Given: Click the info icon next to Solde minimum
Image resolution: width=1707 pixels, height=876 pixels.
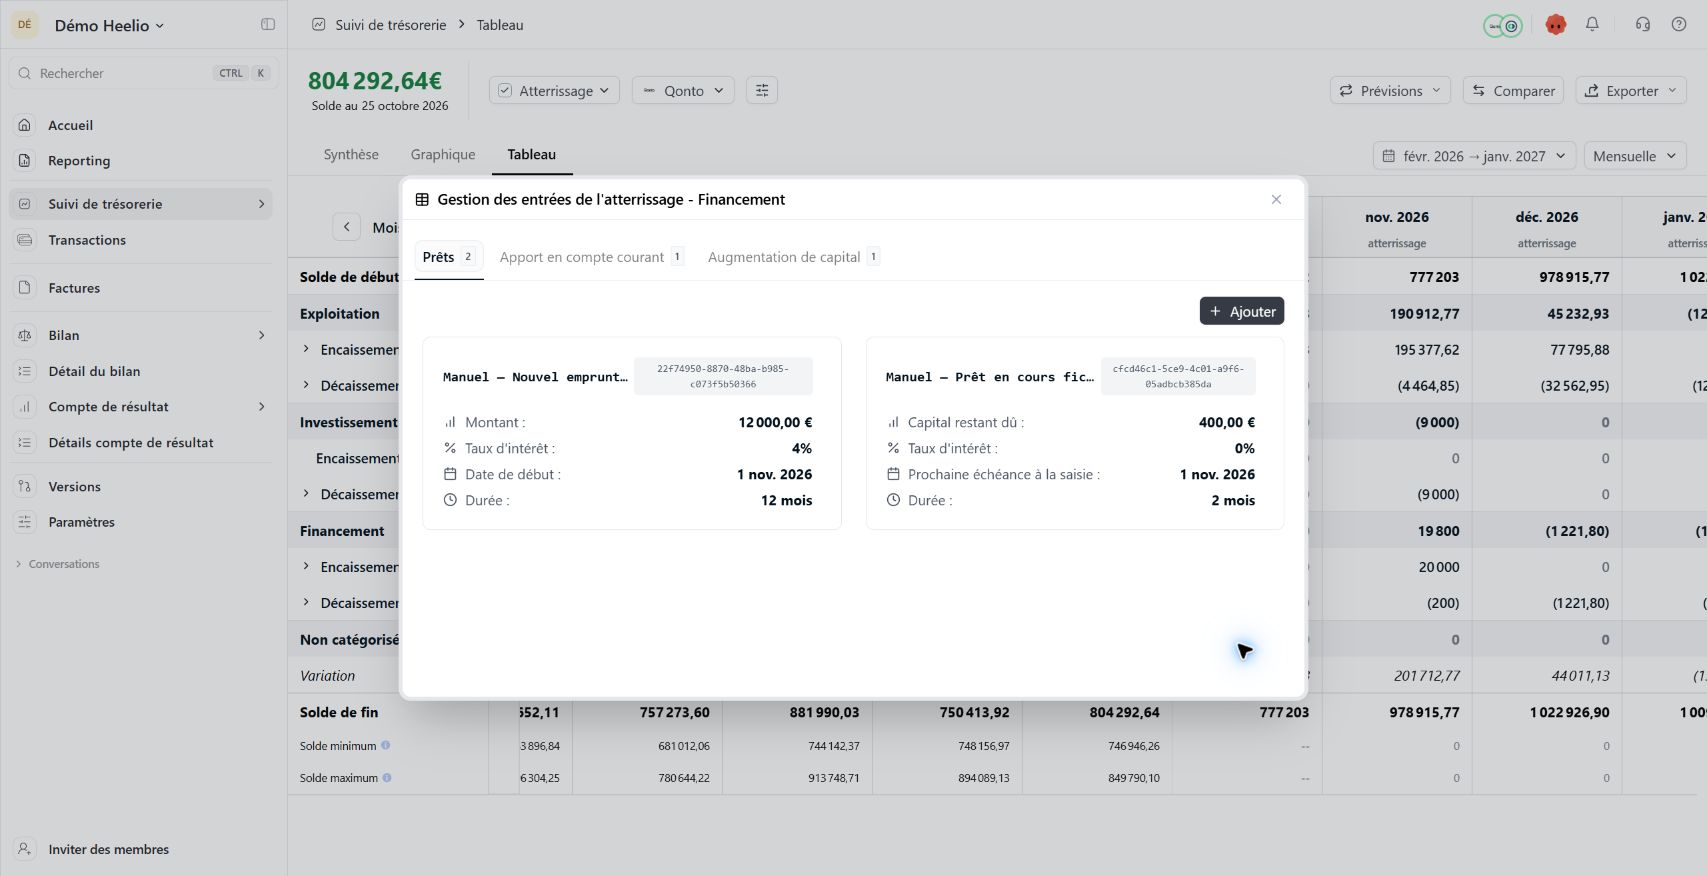Looking at the screenshot, I should 385,745.
